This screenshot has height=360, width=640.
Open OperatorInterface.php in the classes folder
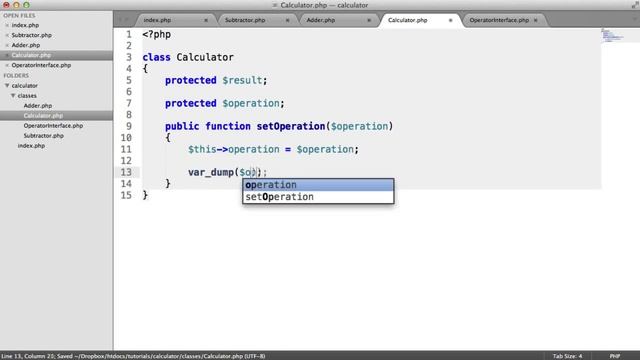point(53,126)
